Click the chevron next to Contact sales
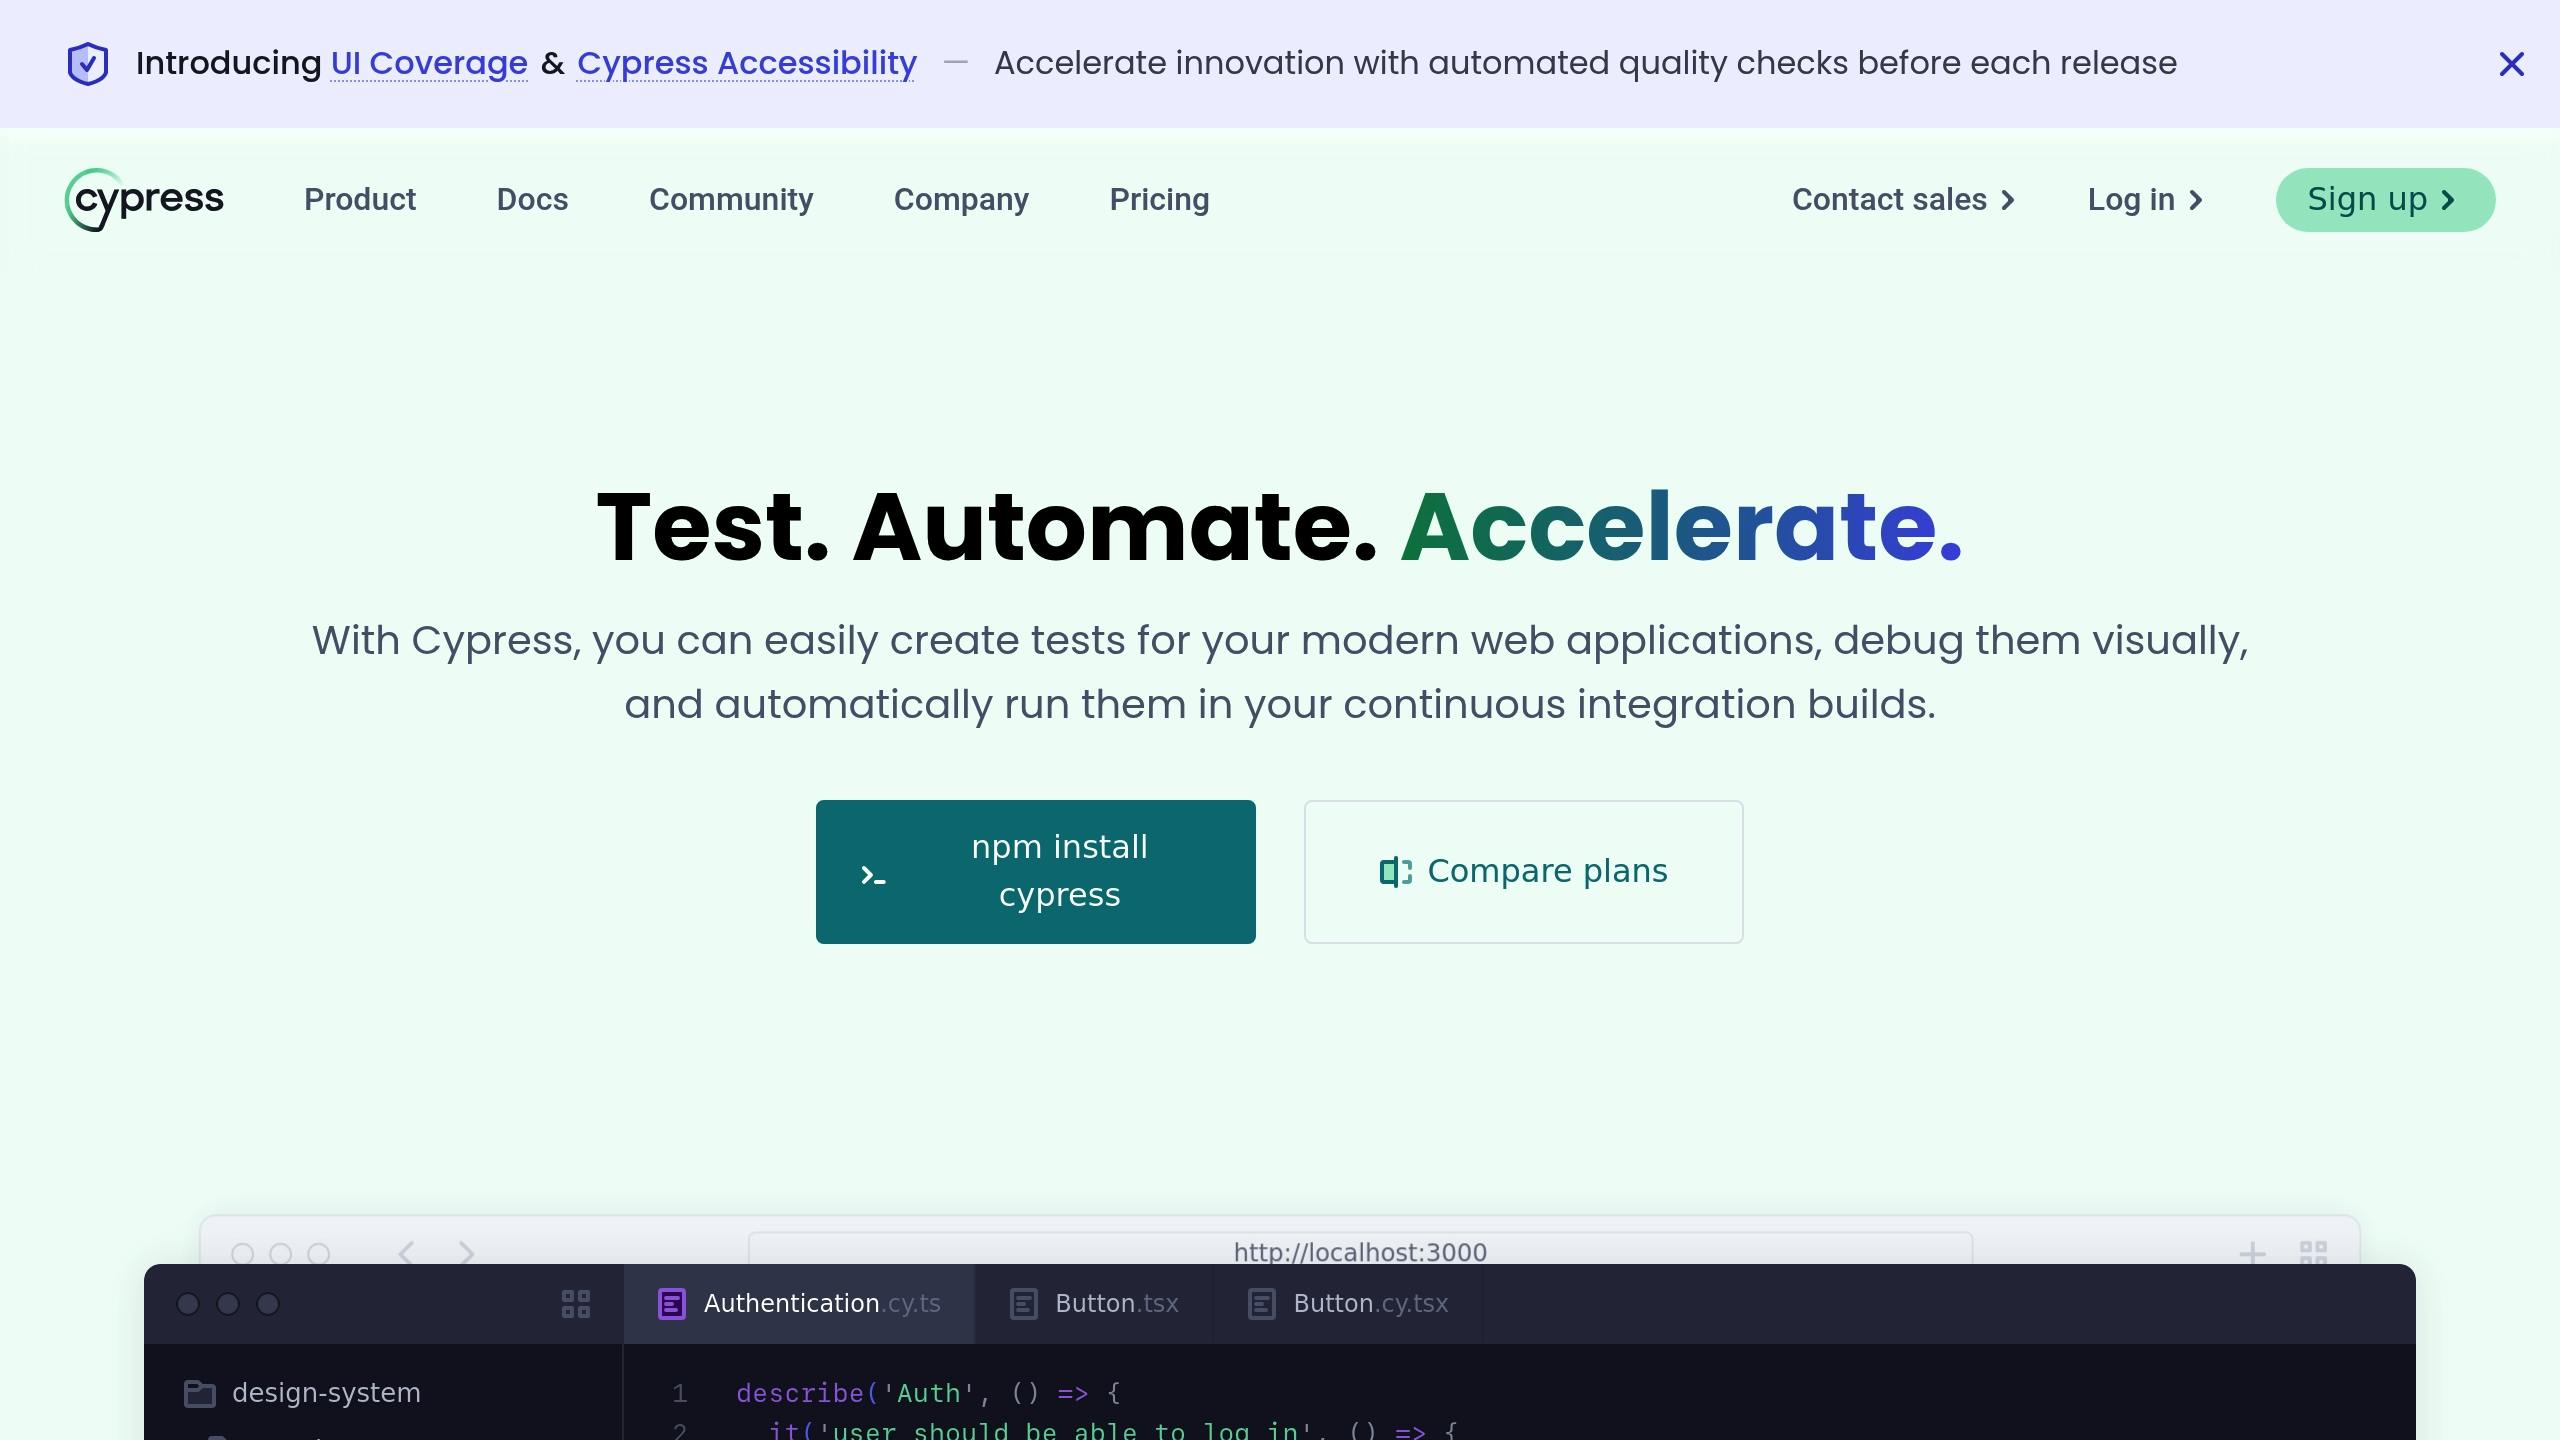The width and height of the screenshot is (2560, 1440). (x=2007, y=200)
